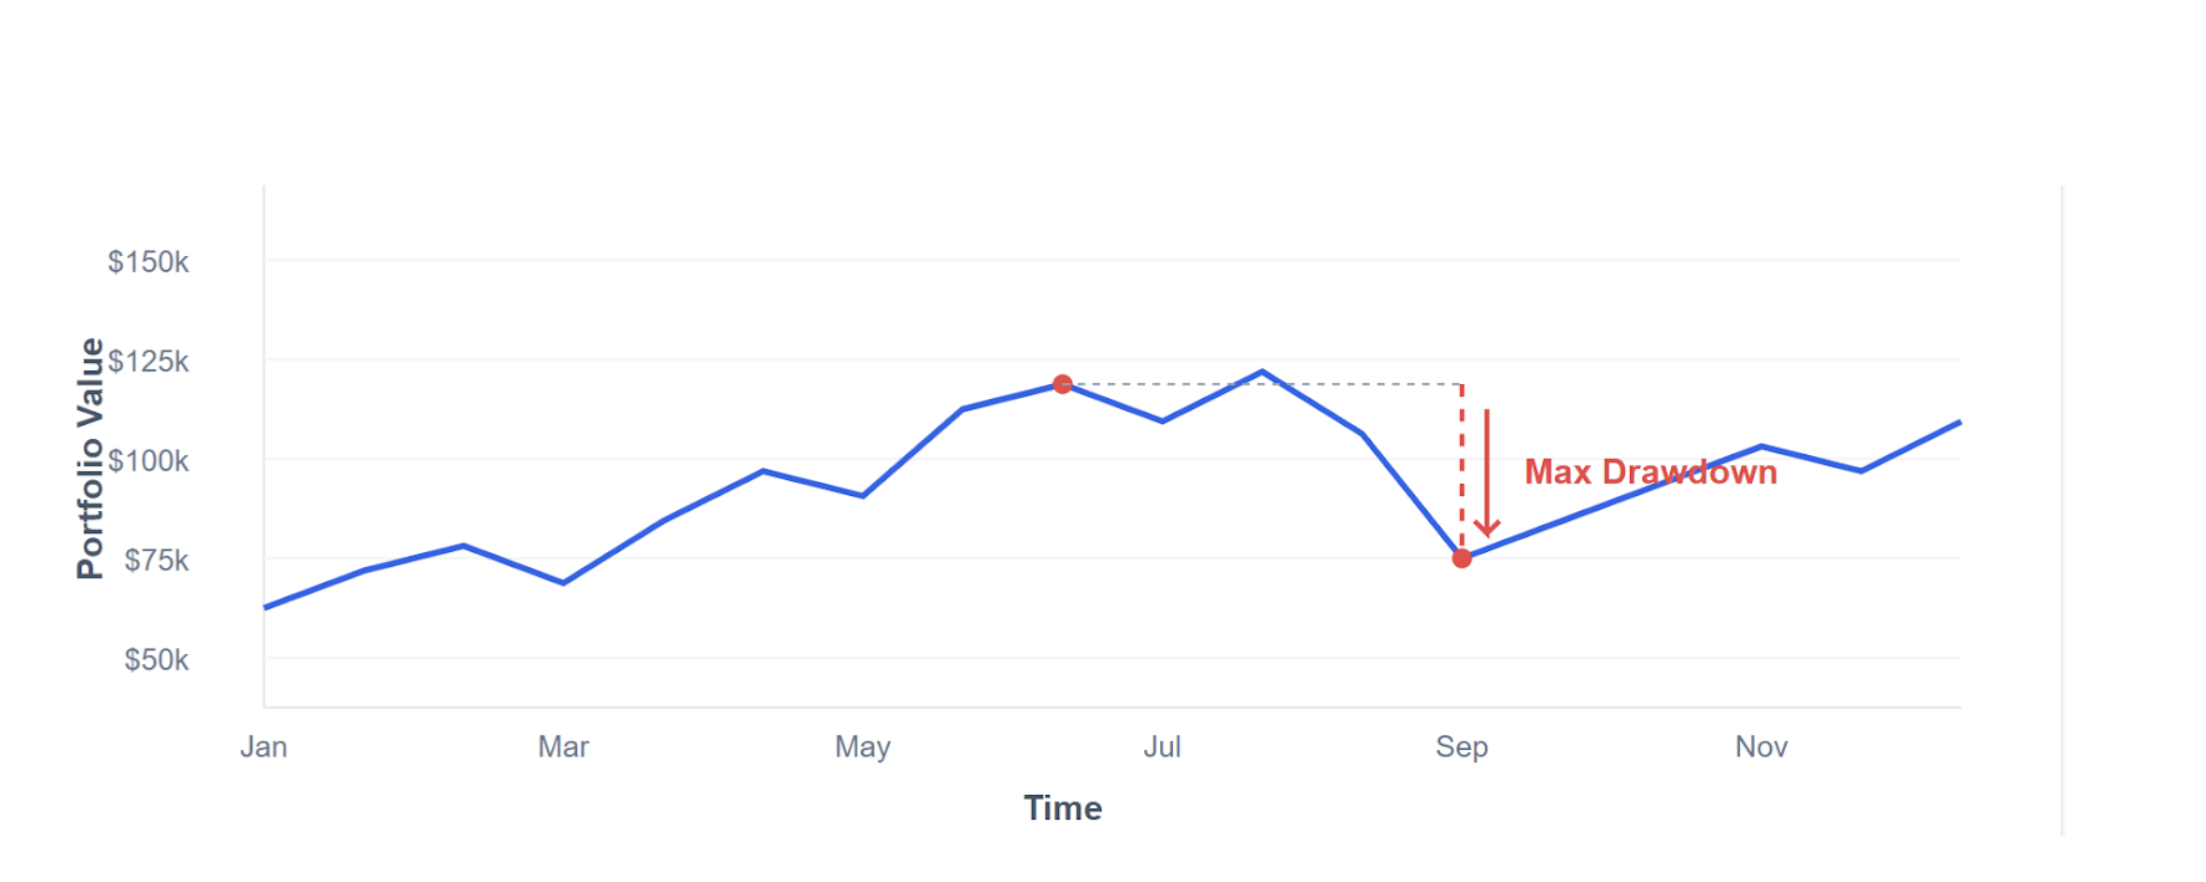The height and width of the screenshot is (882, 2206).
Task: Click the red downward drawdown arrow
Action: (1487, 472)
